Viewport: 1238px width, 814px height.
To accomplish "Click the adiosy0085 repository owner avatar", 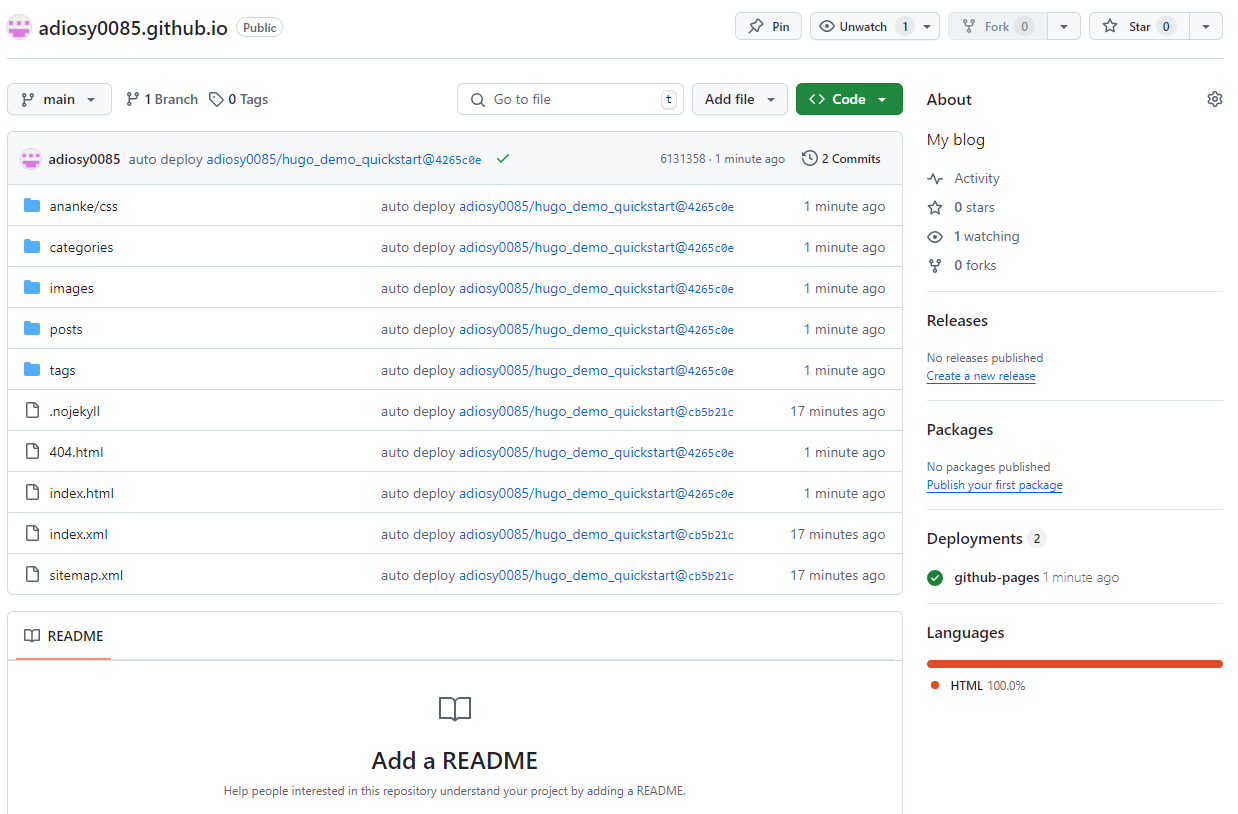I will tap(19, 27).
